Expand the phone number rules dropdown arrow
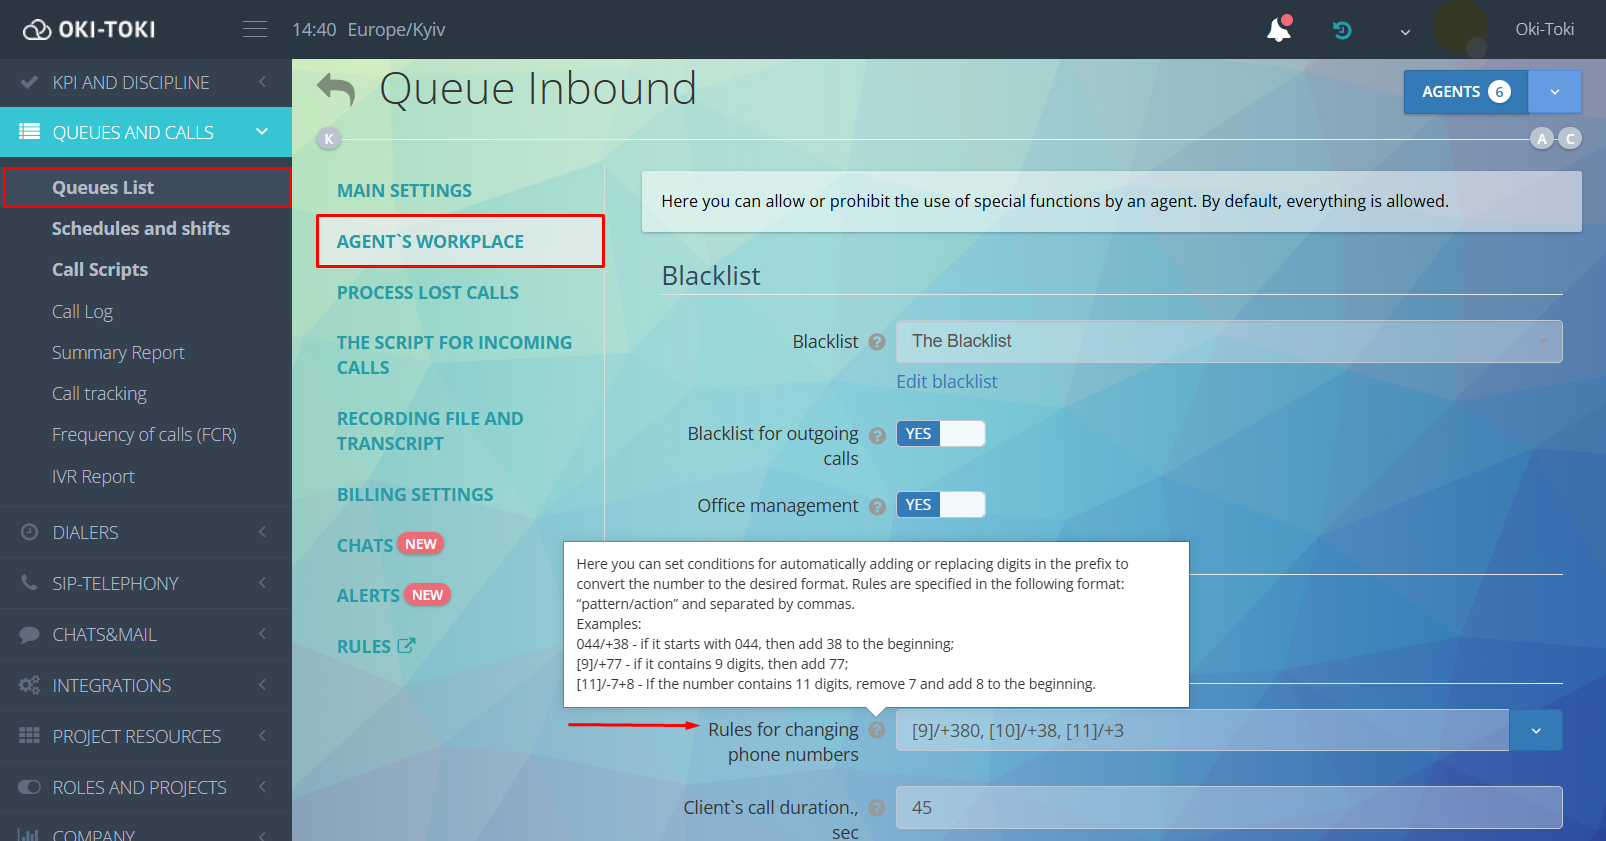This screenshot has width=1606, height=841. 1535,731
